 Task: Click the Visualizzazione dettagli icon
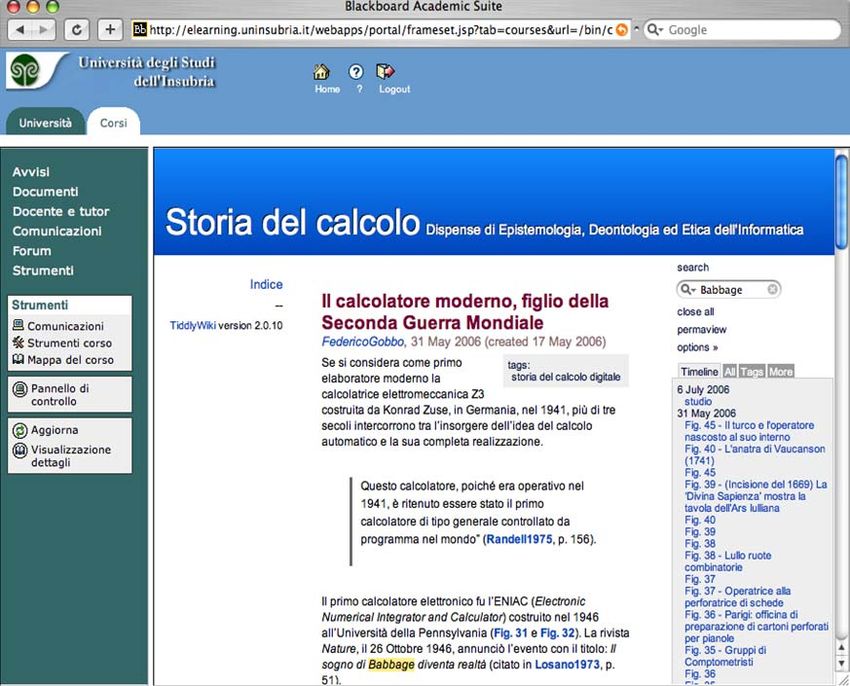[20, 451]
